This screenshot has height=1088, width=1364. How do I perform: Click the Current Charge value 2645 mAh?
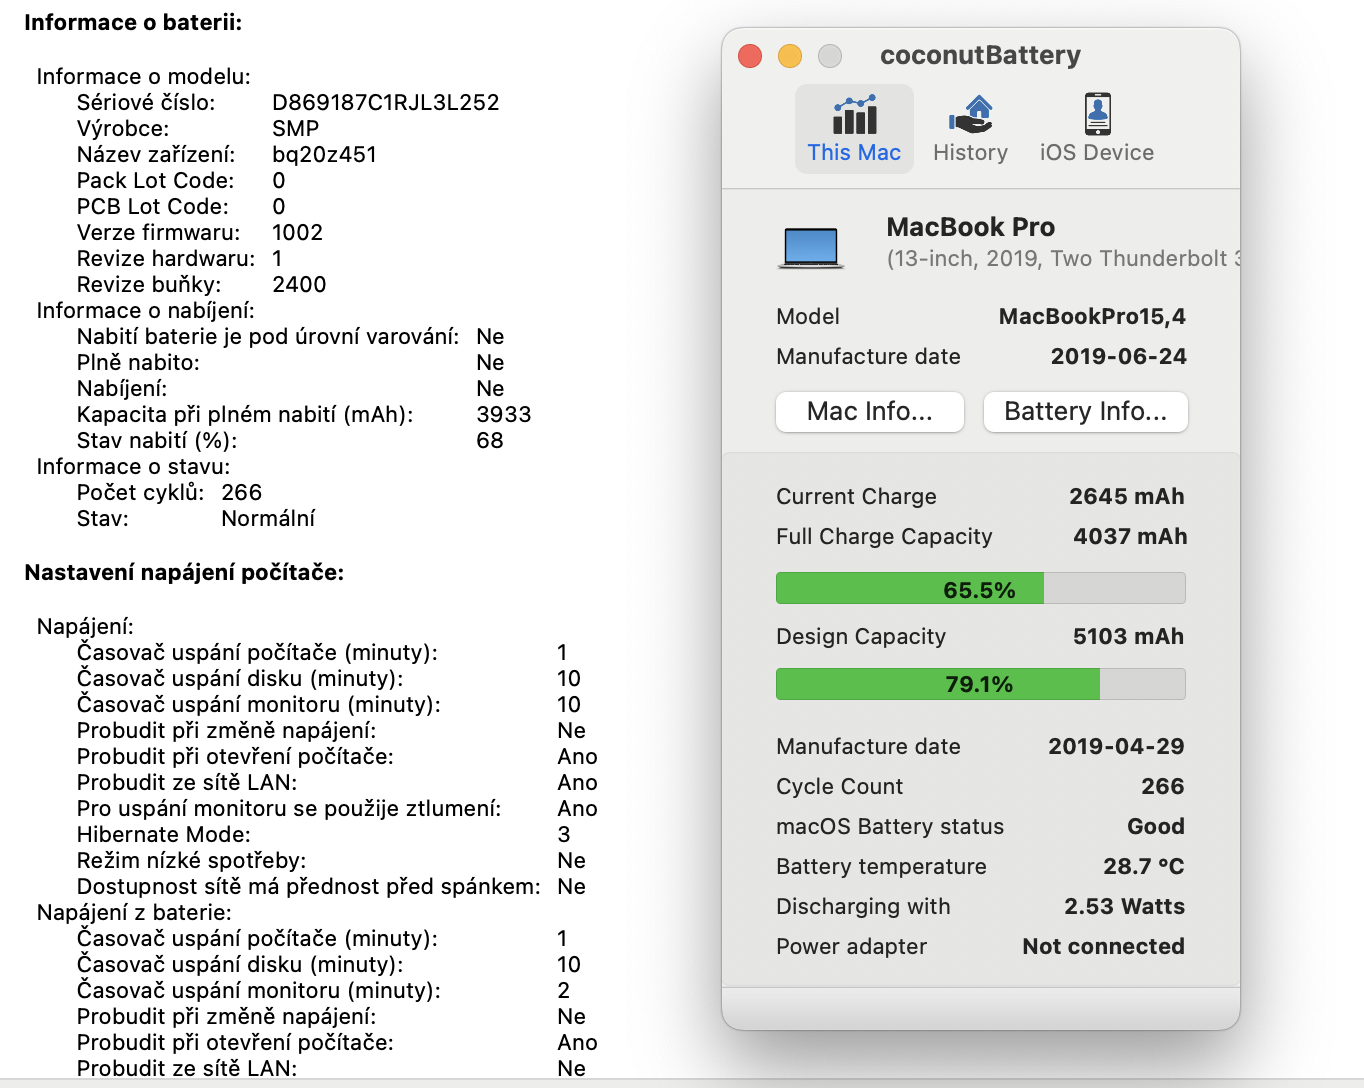coord(1126,497)
